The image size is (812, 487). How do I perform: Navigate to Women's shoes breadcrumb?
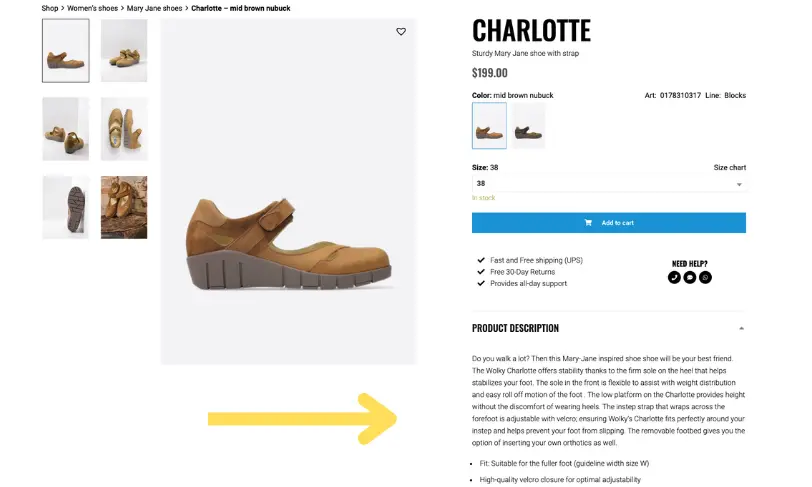[x=93, y=8]
